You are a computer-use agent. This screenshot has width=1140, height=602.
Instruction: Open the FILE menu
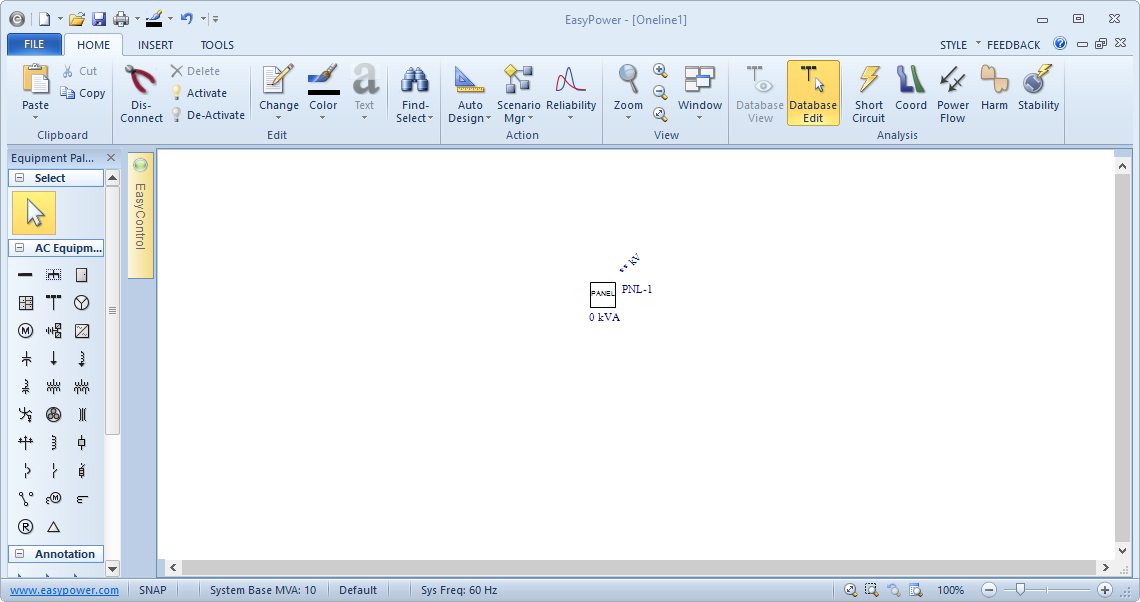tap(34, 45)
